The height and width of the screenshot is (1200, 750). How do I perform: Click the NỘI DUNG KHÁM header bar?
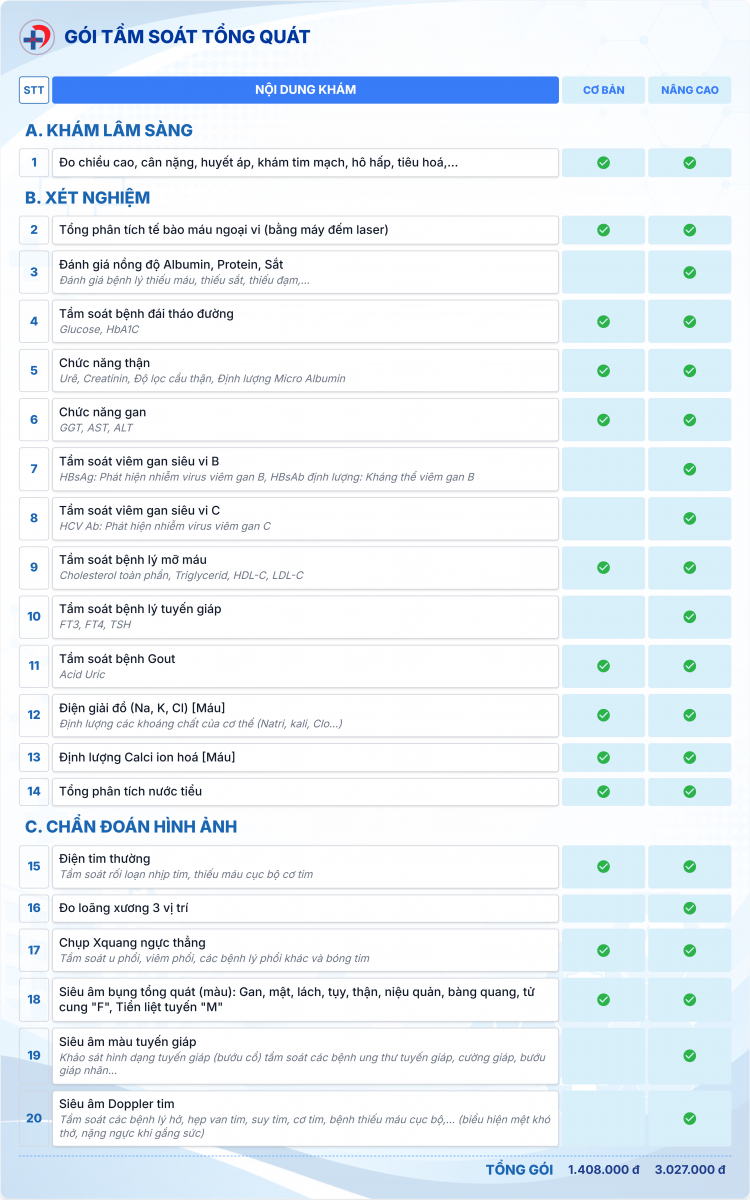click(x=305, y=90)
